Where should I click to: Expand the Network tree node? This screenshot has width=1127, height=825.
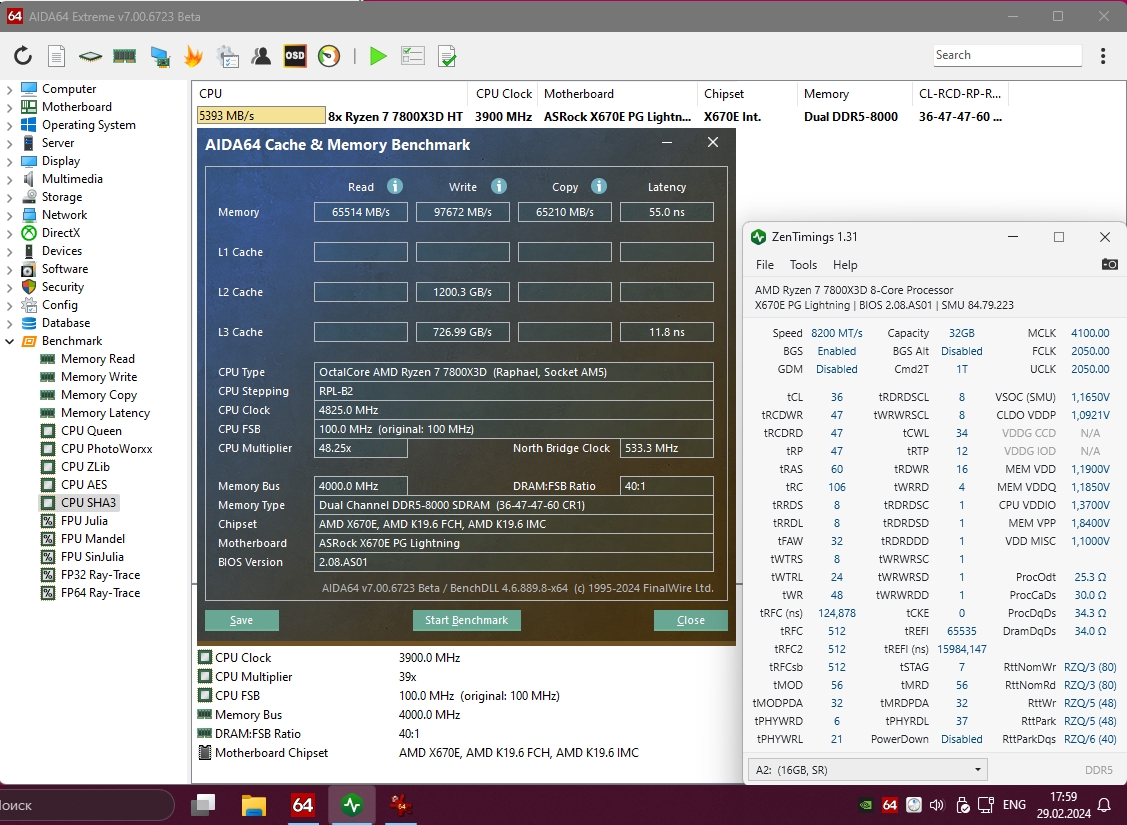[x=9, y=215]
